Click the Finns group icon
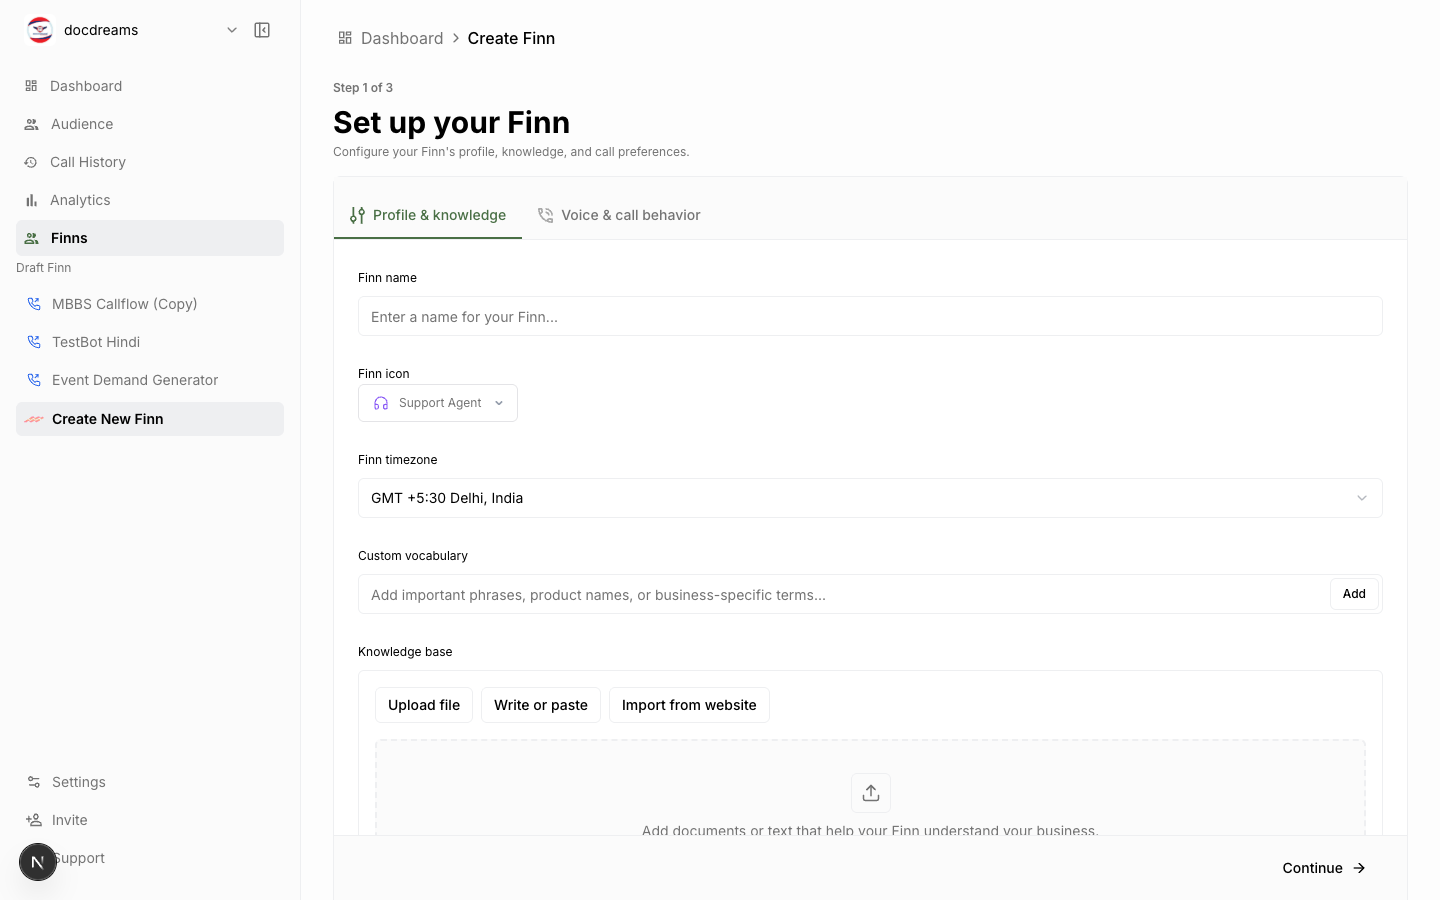The image size is (1440, 900). 31,238
